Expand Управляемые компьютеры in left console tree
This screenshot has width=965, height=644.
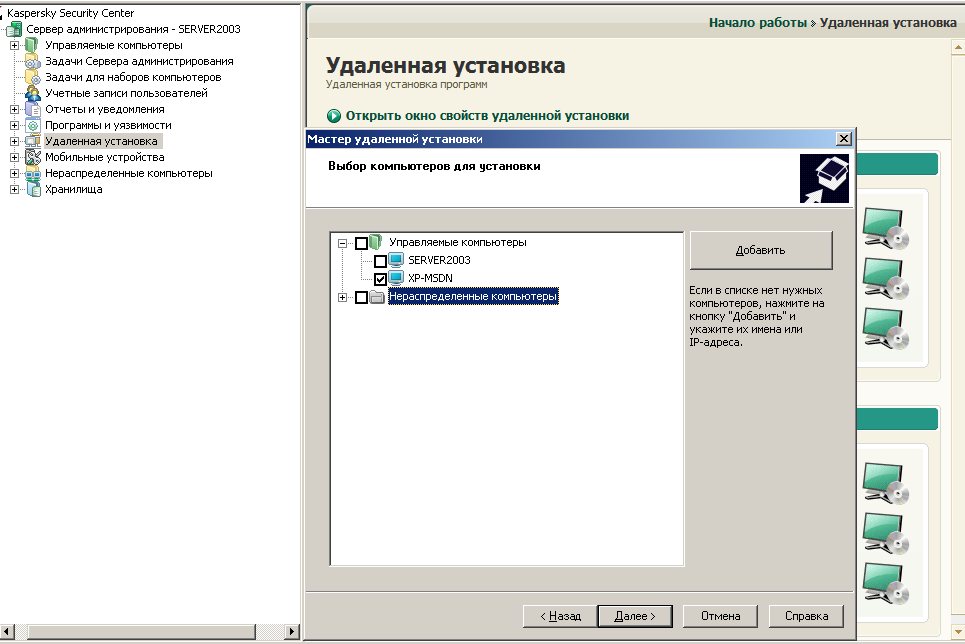click(14, 45)
